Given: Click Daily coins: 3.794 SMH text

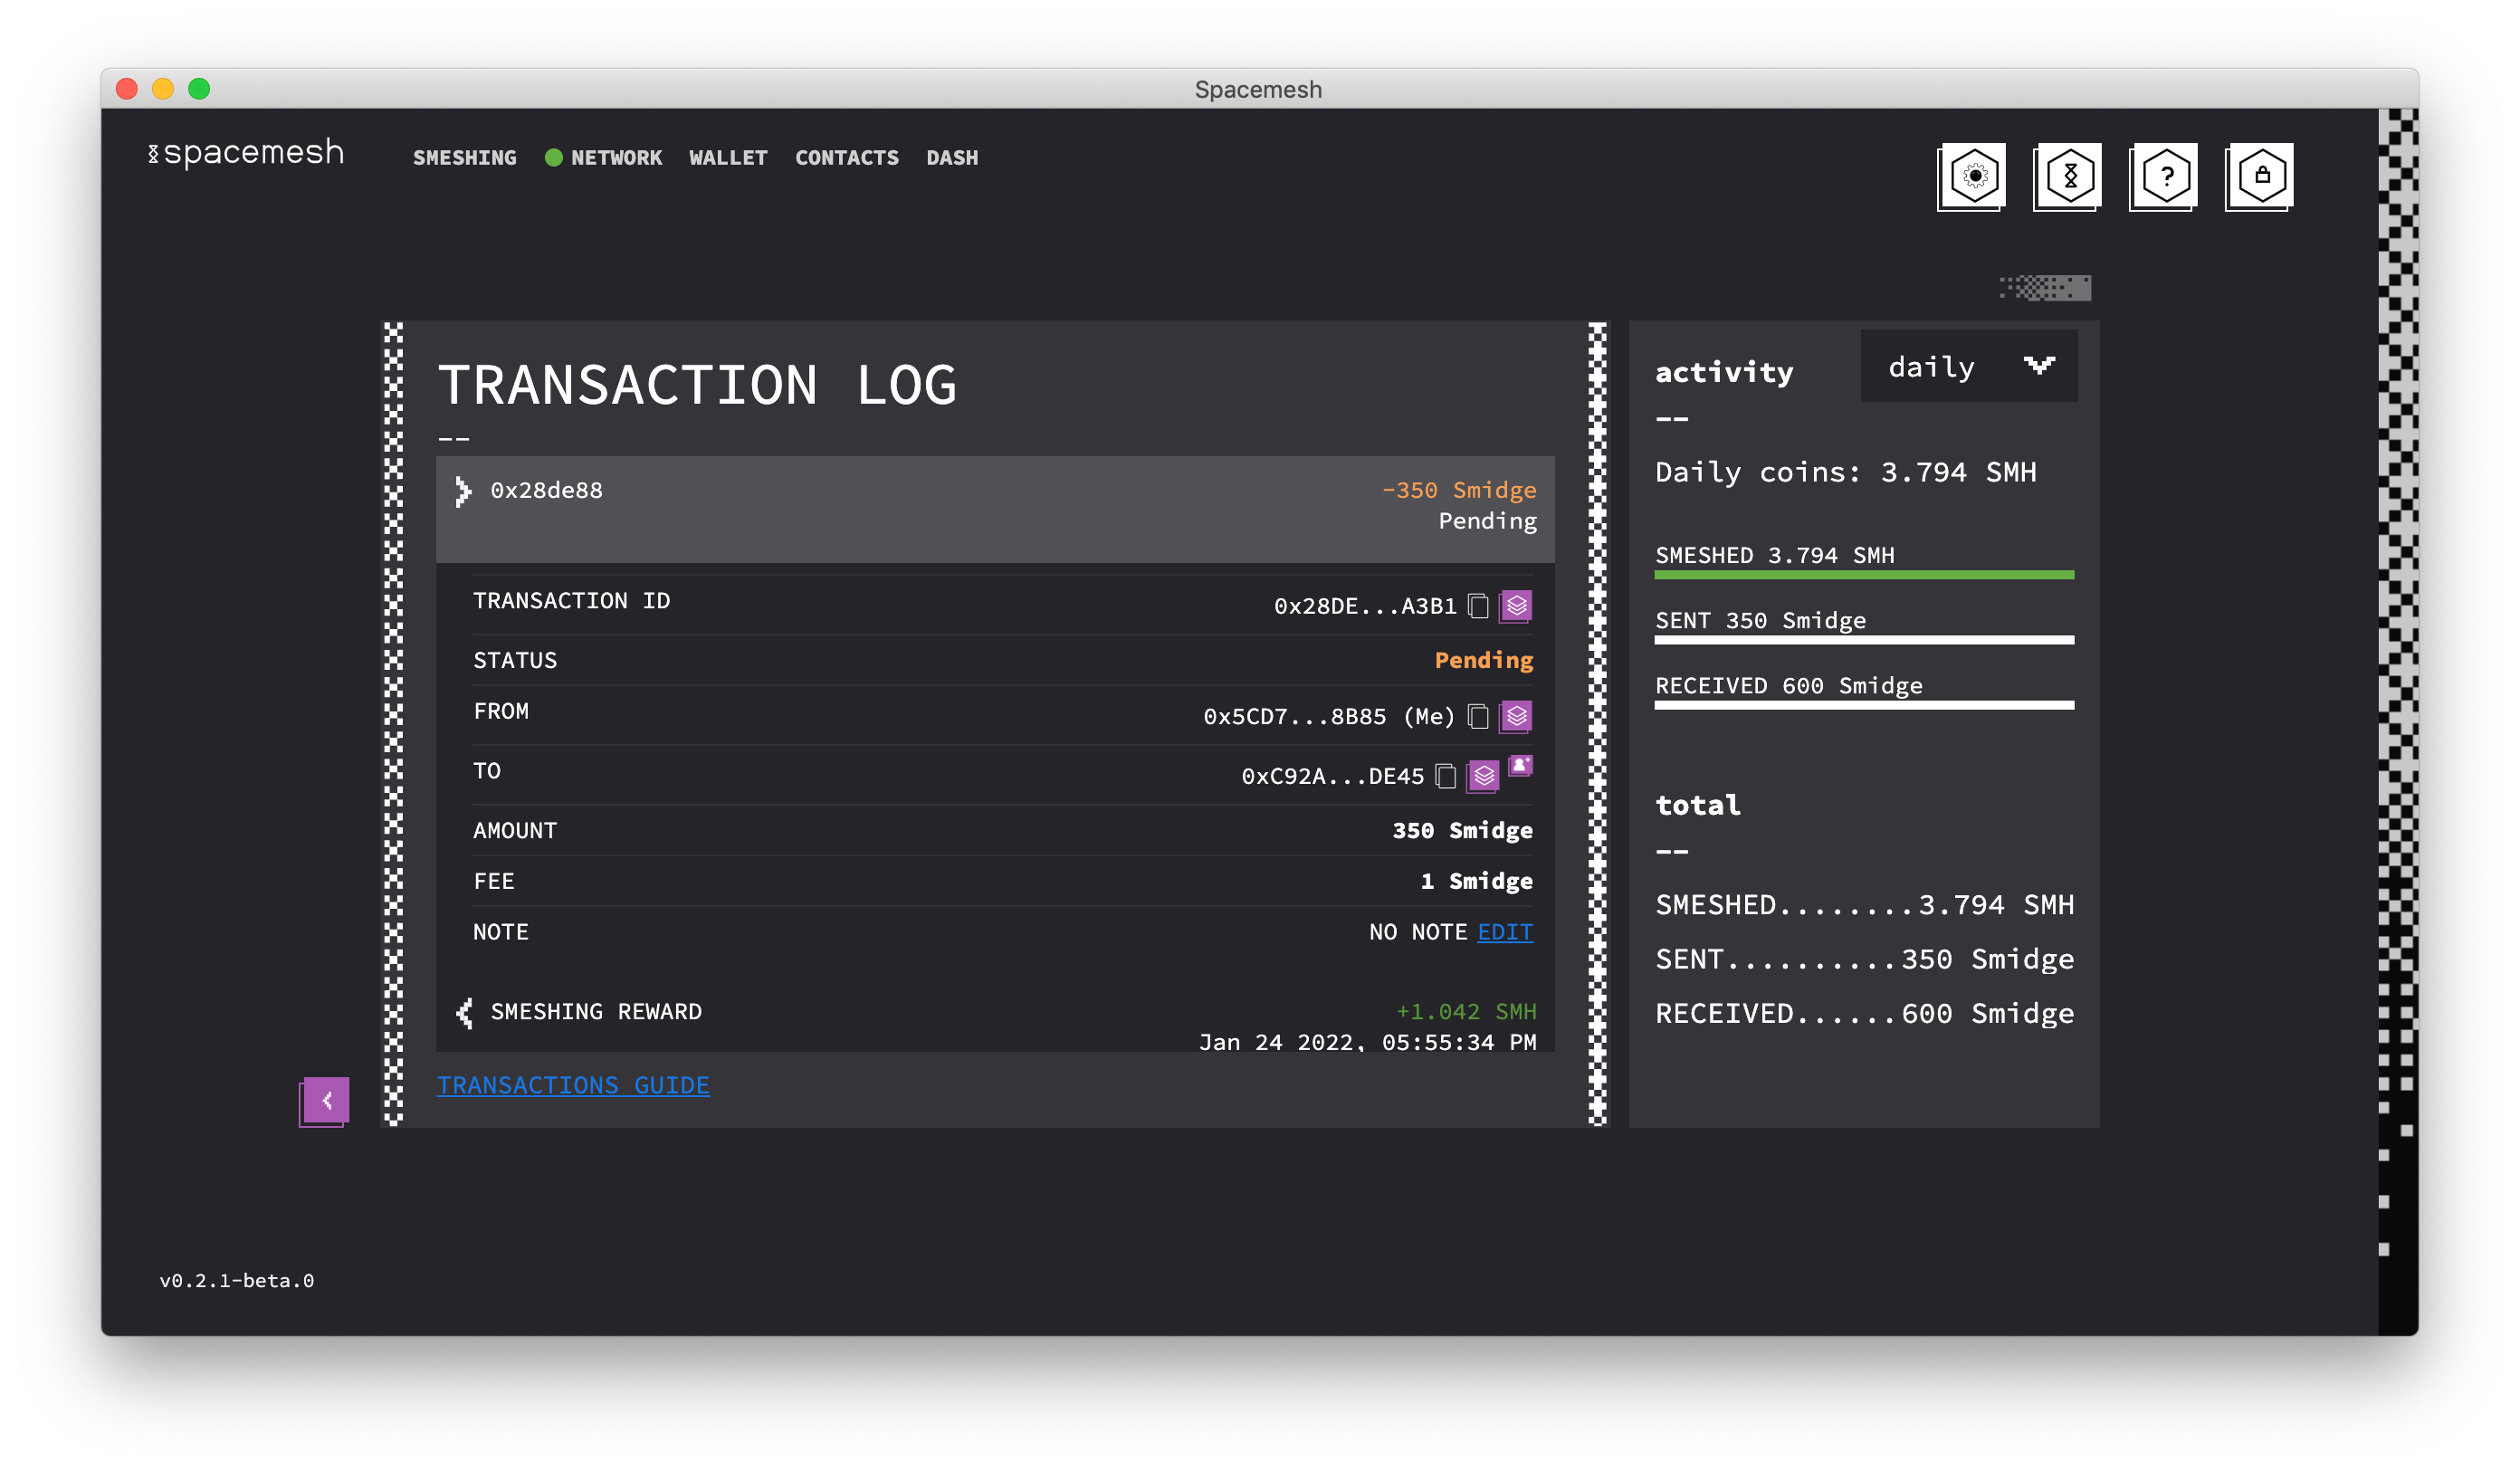Looking at the screenshot, I should 1846,472.
